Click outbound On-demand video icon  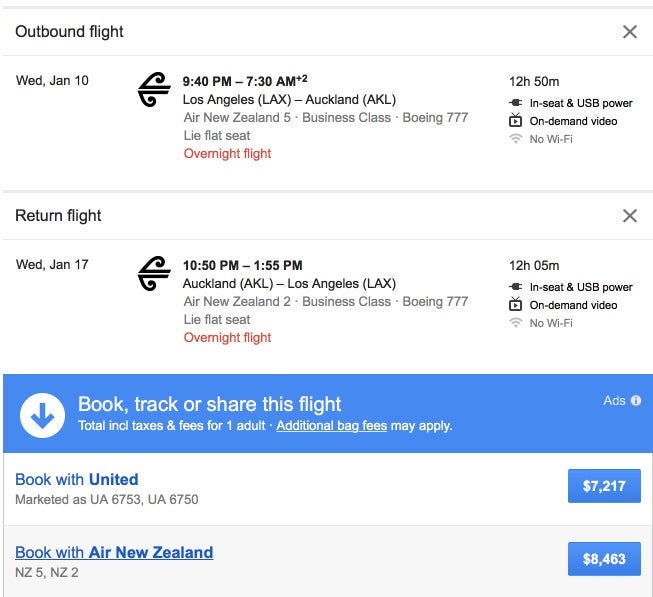[x=516, y=121]
